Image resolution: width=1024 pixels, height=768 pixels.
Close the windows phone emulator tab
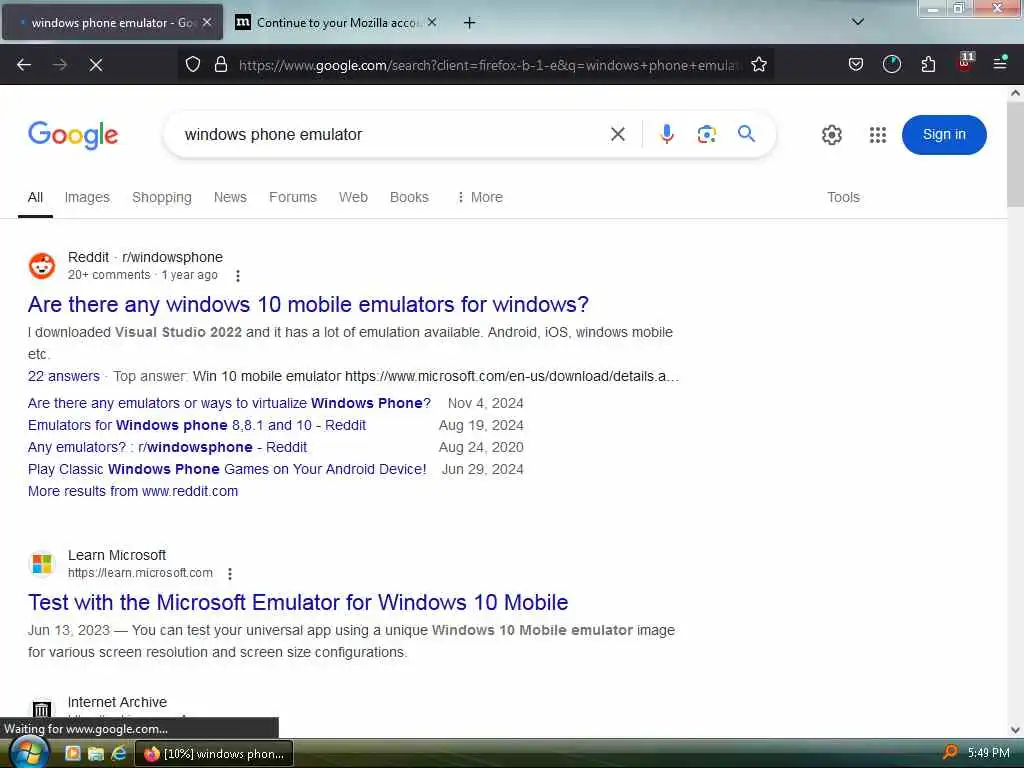click(x=207, y=22)
